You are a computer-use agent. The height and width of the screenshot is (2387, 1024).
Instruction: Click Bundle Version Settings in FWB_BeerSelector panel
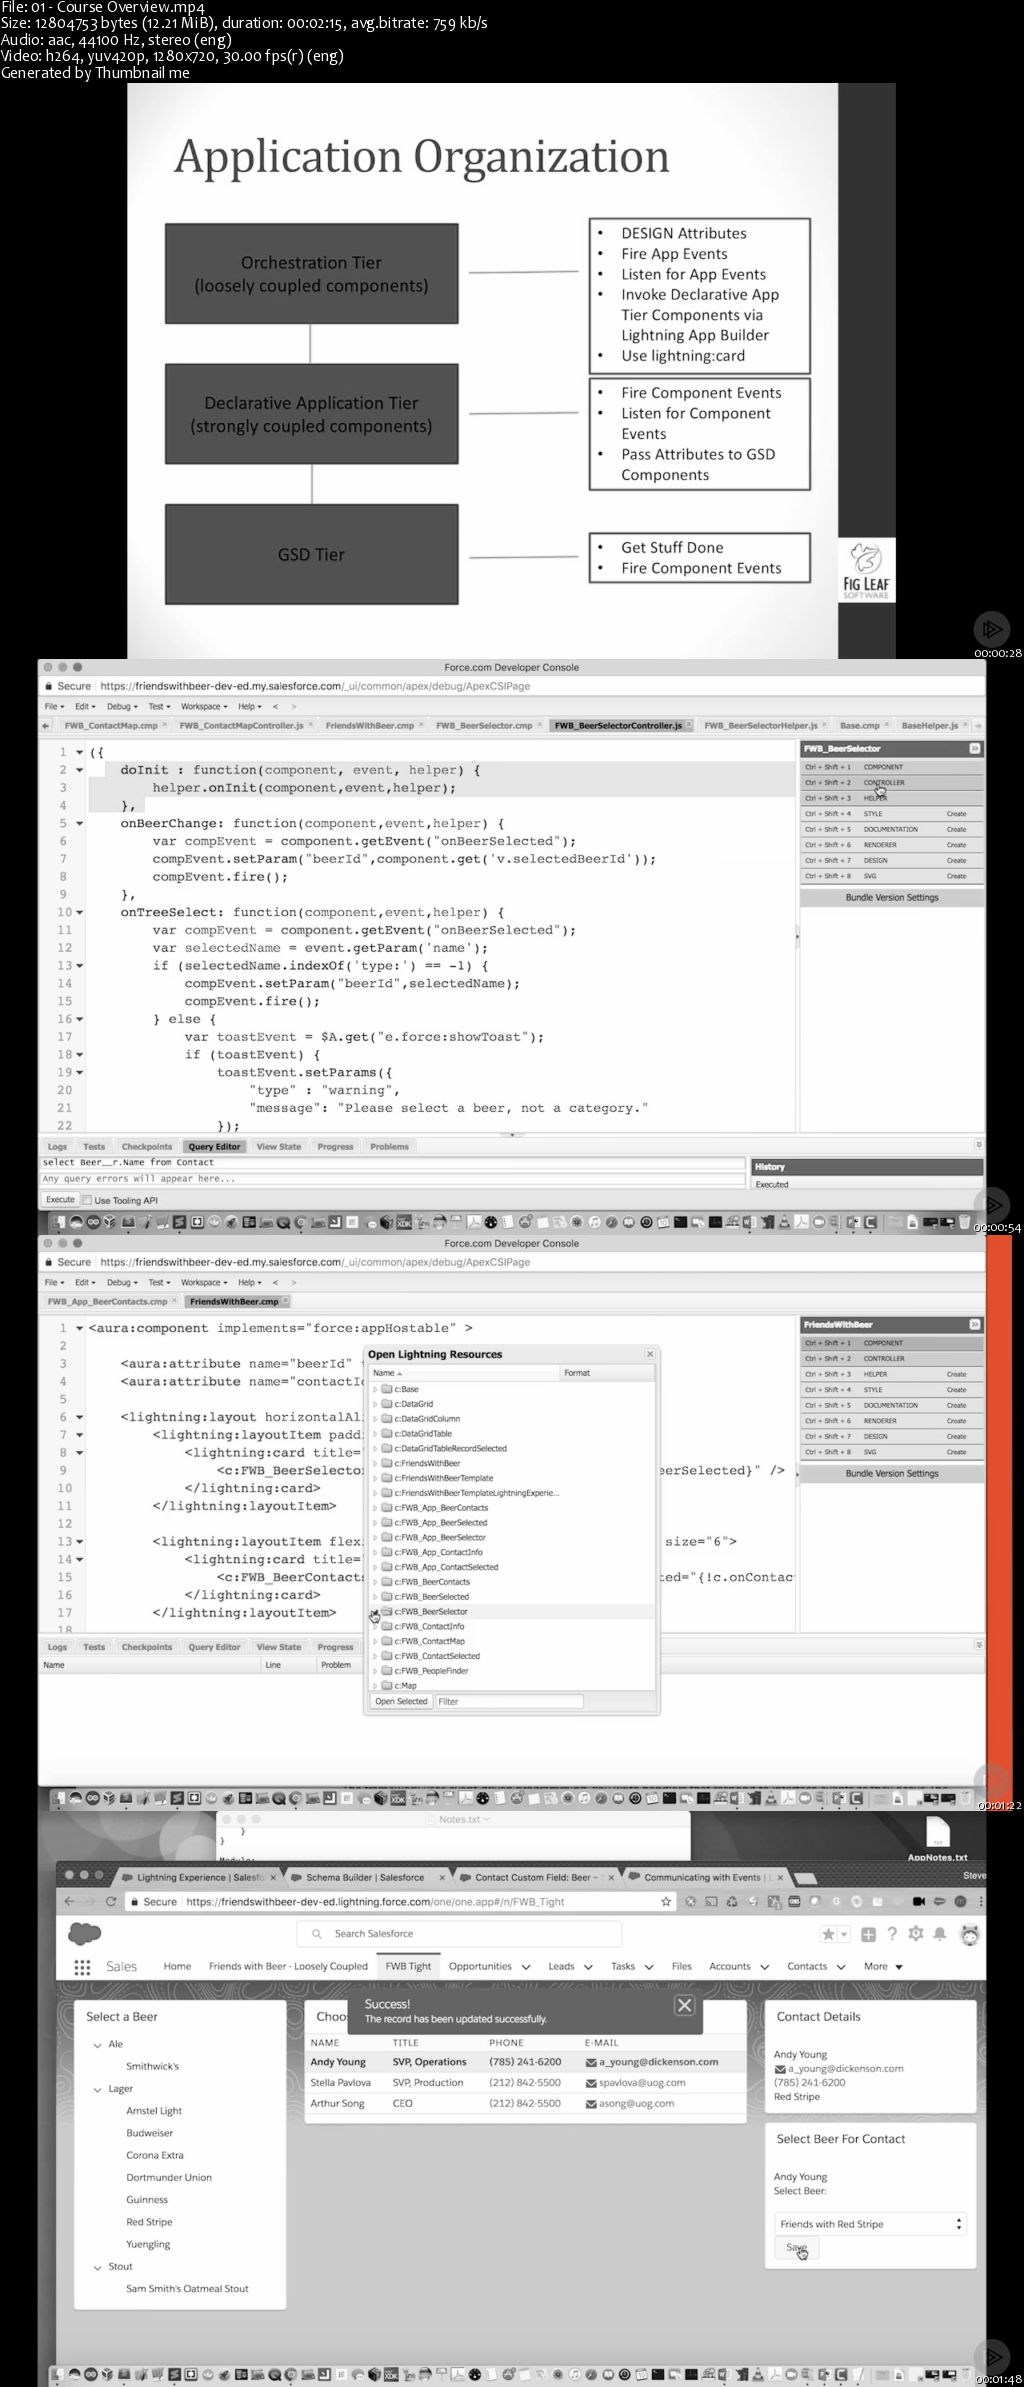[892, 897]
